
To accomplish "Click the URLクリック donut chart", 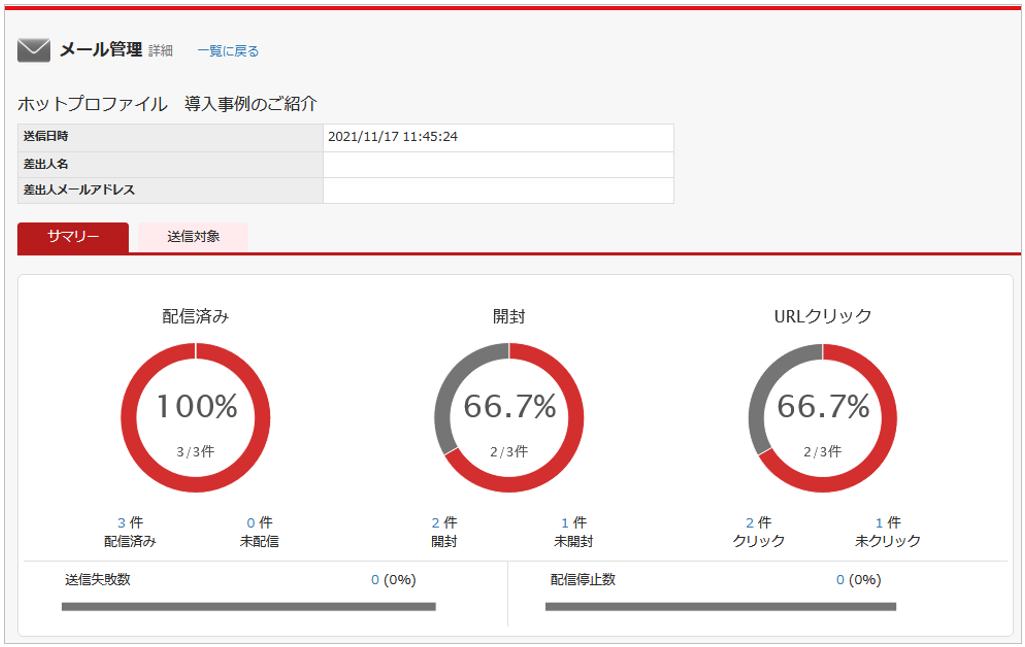I will coord(822,417).
